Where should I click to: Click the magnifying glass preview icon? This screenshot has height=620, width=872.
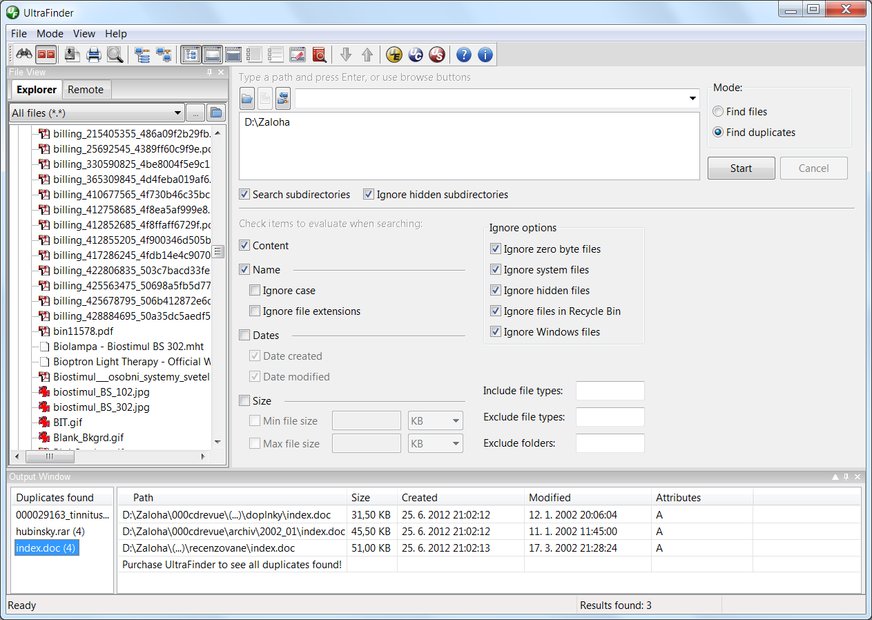coord(115,55)
